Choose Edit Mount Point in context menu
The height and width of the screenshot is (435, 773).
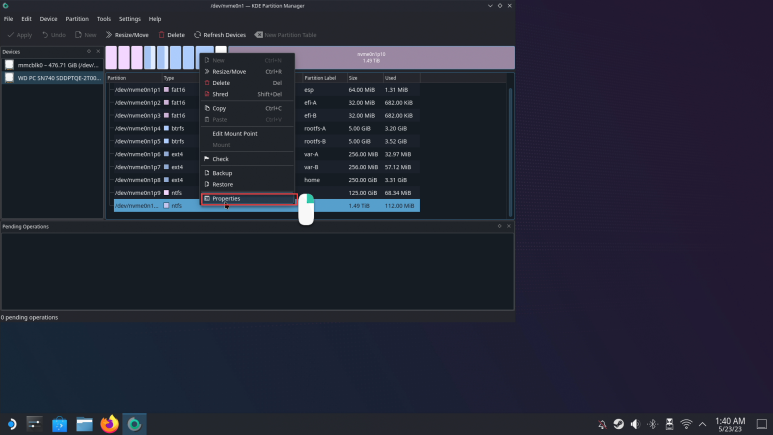(247, 134)
